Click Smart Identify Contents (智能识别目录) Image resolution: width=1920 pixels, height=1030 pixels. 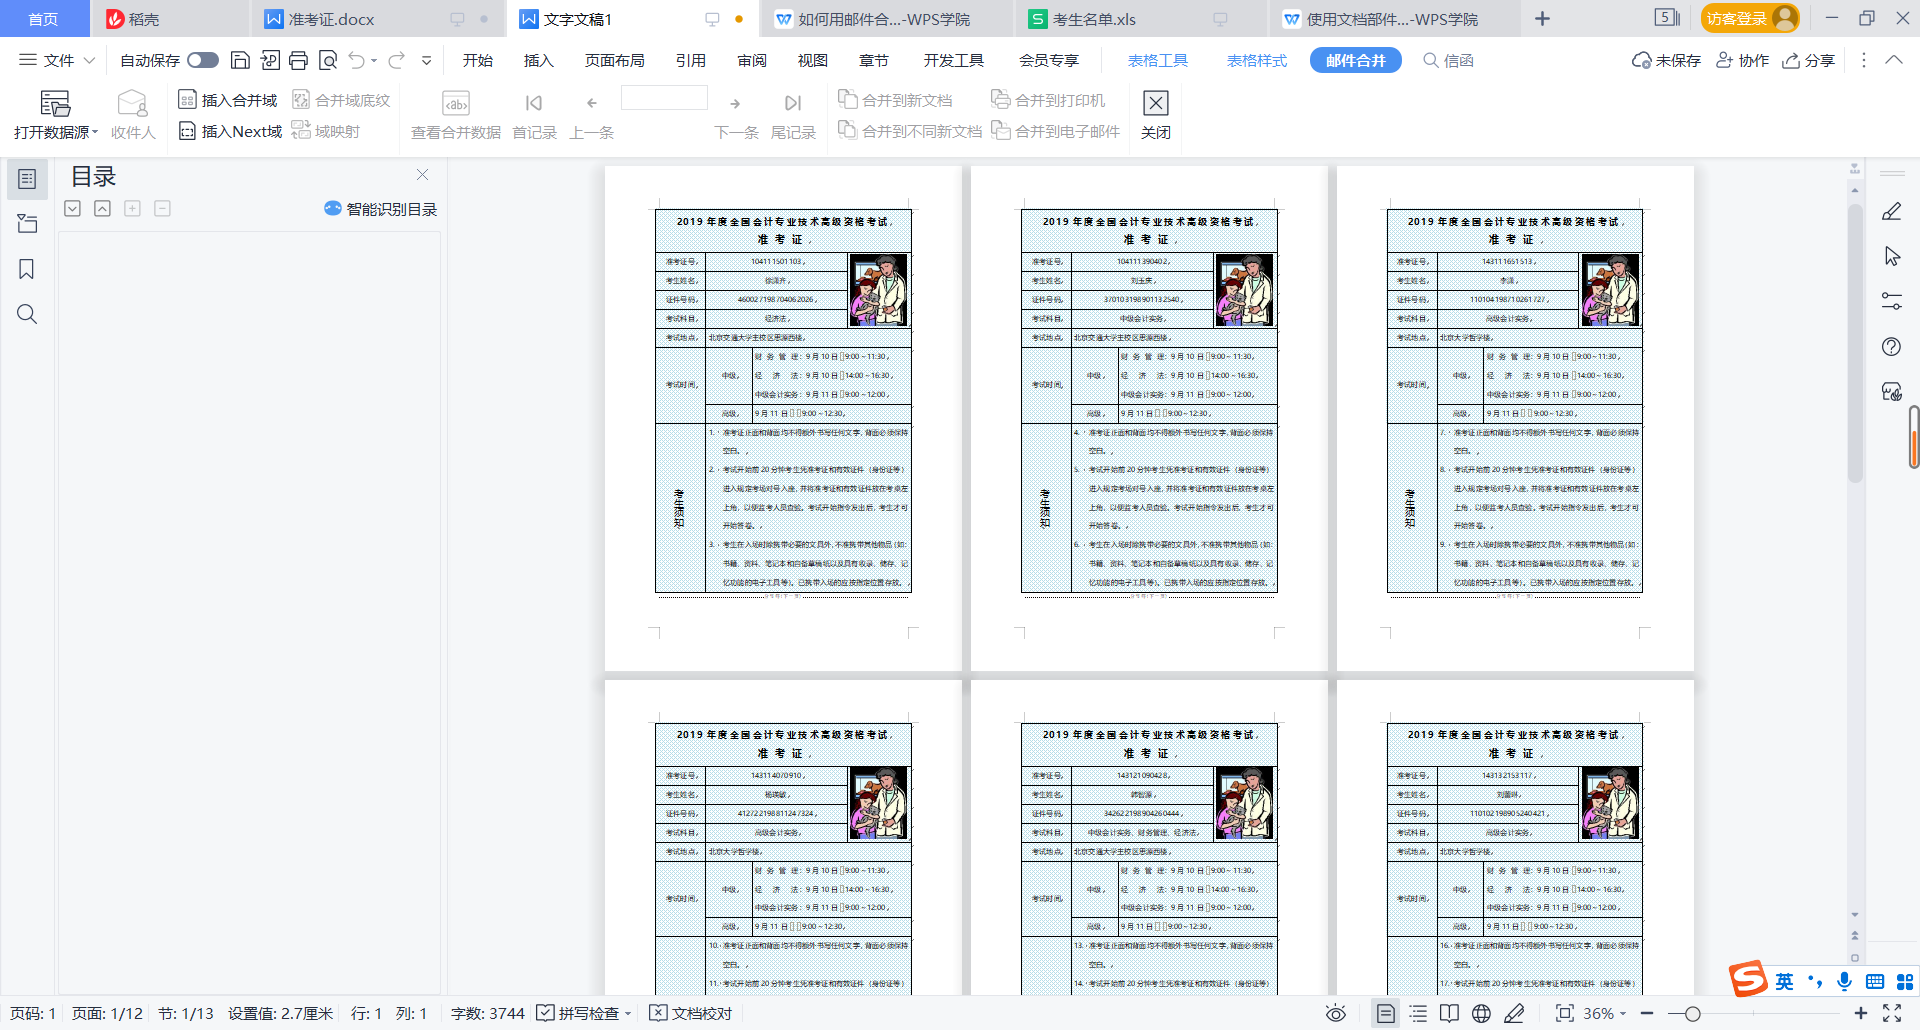(x=380, y=209)
